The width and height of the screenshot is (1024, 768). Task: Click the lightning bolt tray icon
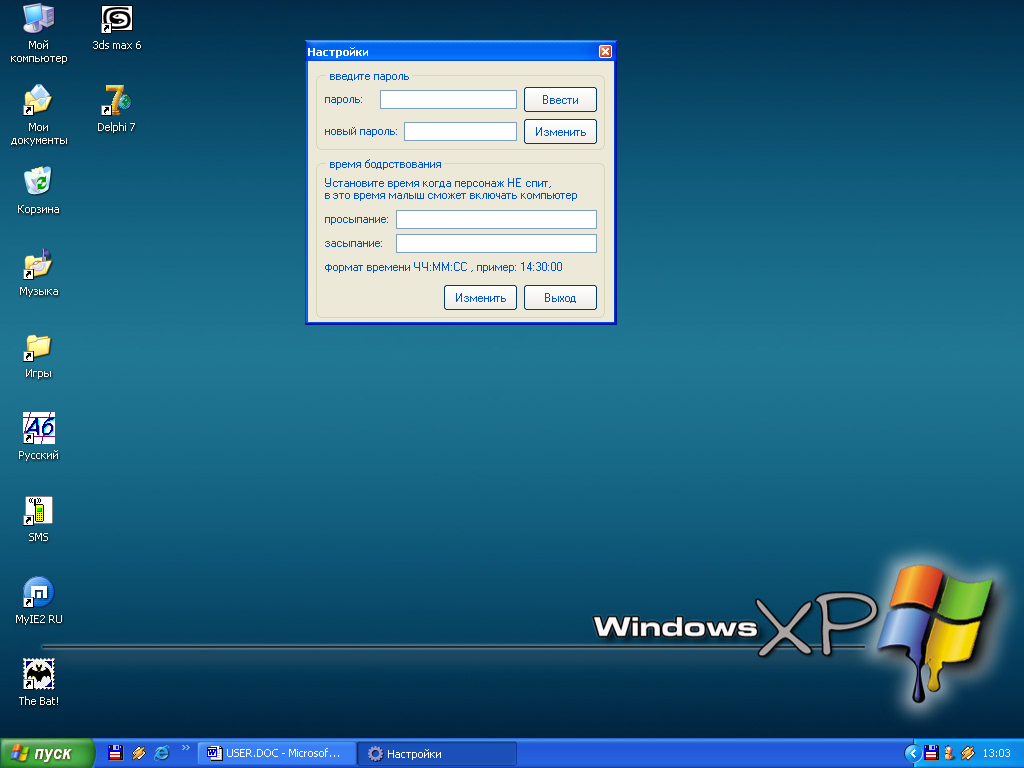968,753
